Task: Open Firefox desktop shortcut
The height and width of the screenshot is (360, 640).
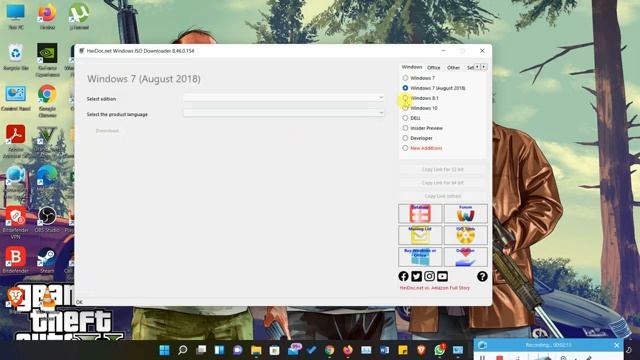Action: click(x=47, y=17)
